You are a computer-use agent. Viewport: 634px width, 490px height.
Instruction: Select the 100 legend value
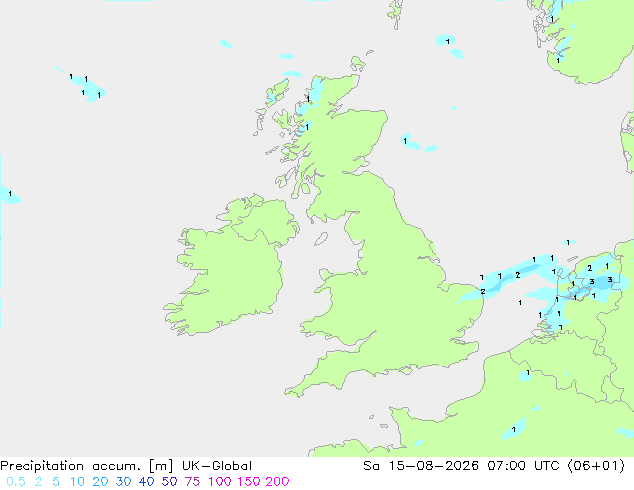point(220,482)
